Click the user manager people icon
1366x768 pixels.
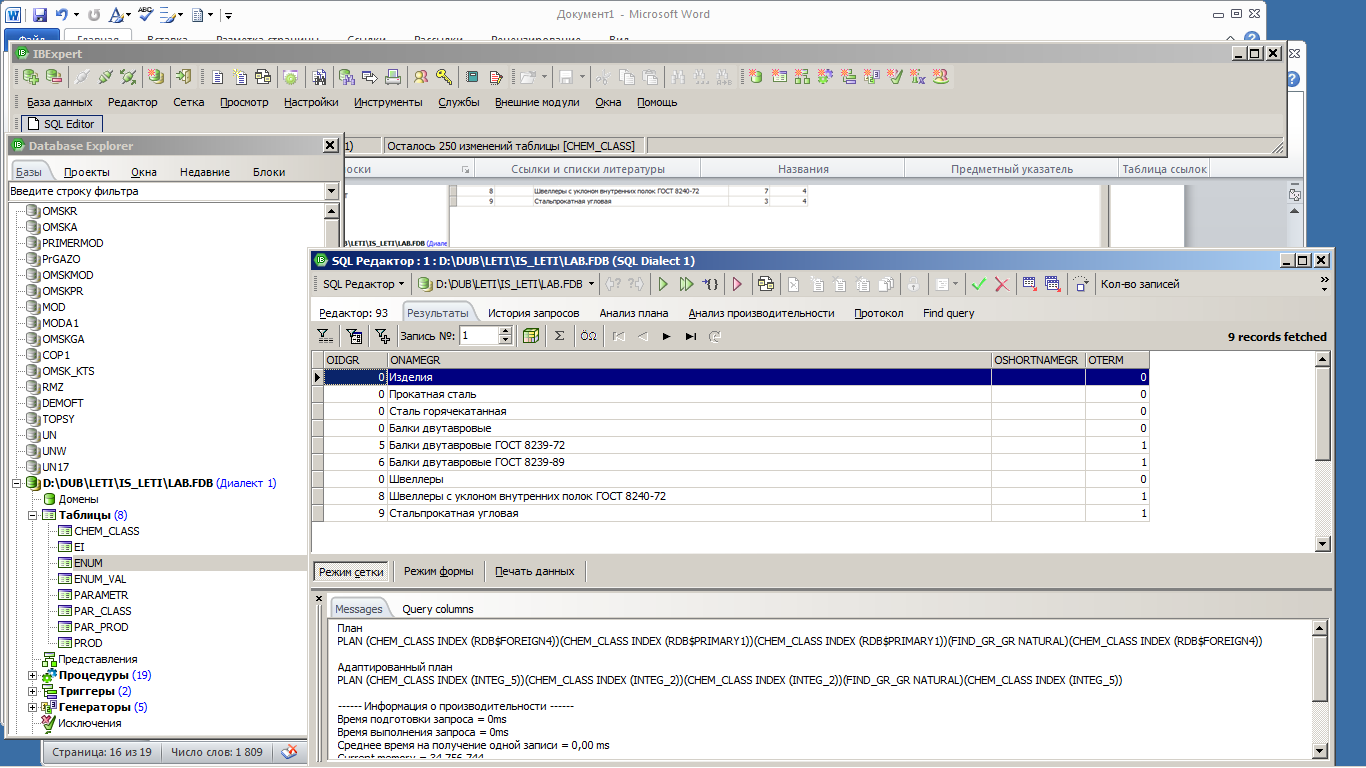click(421, 76)
